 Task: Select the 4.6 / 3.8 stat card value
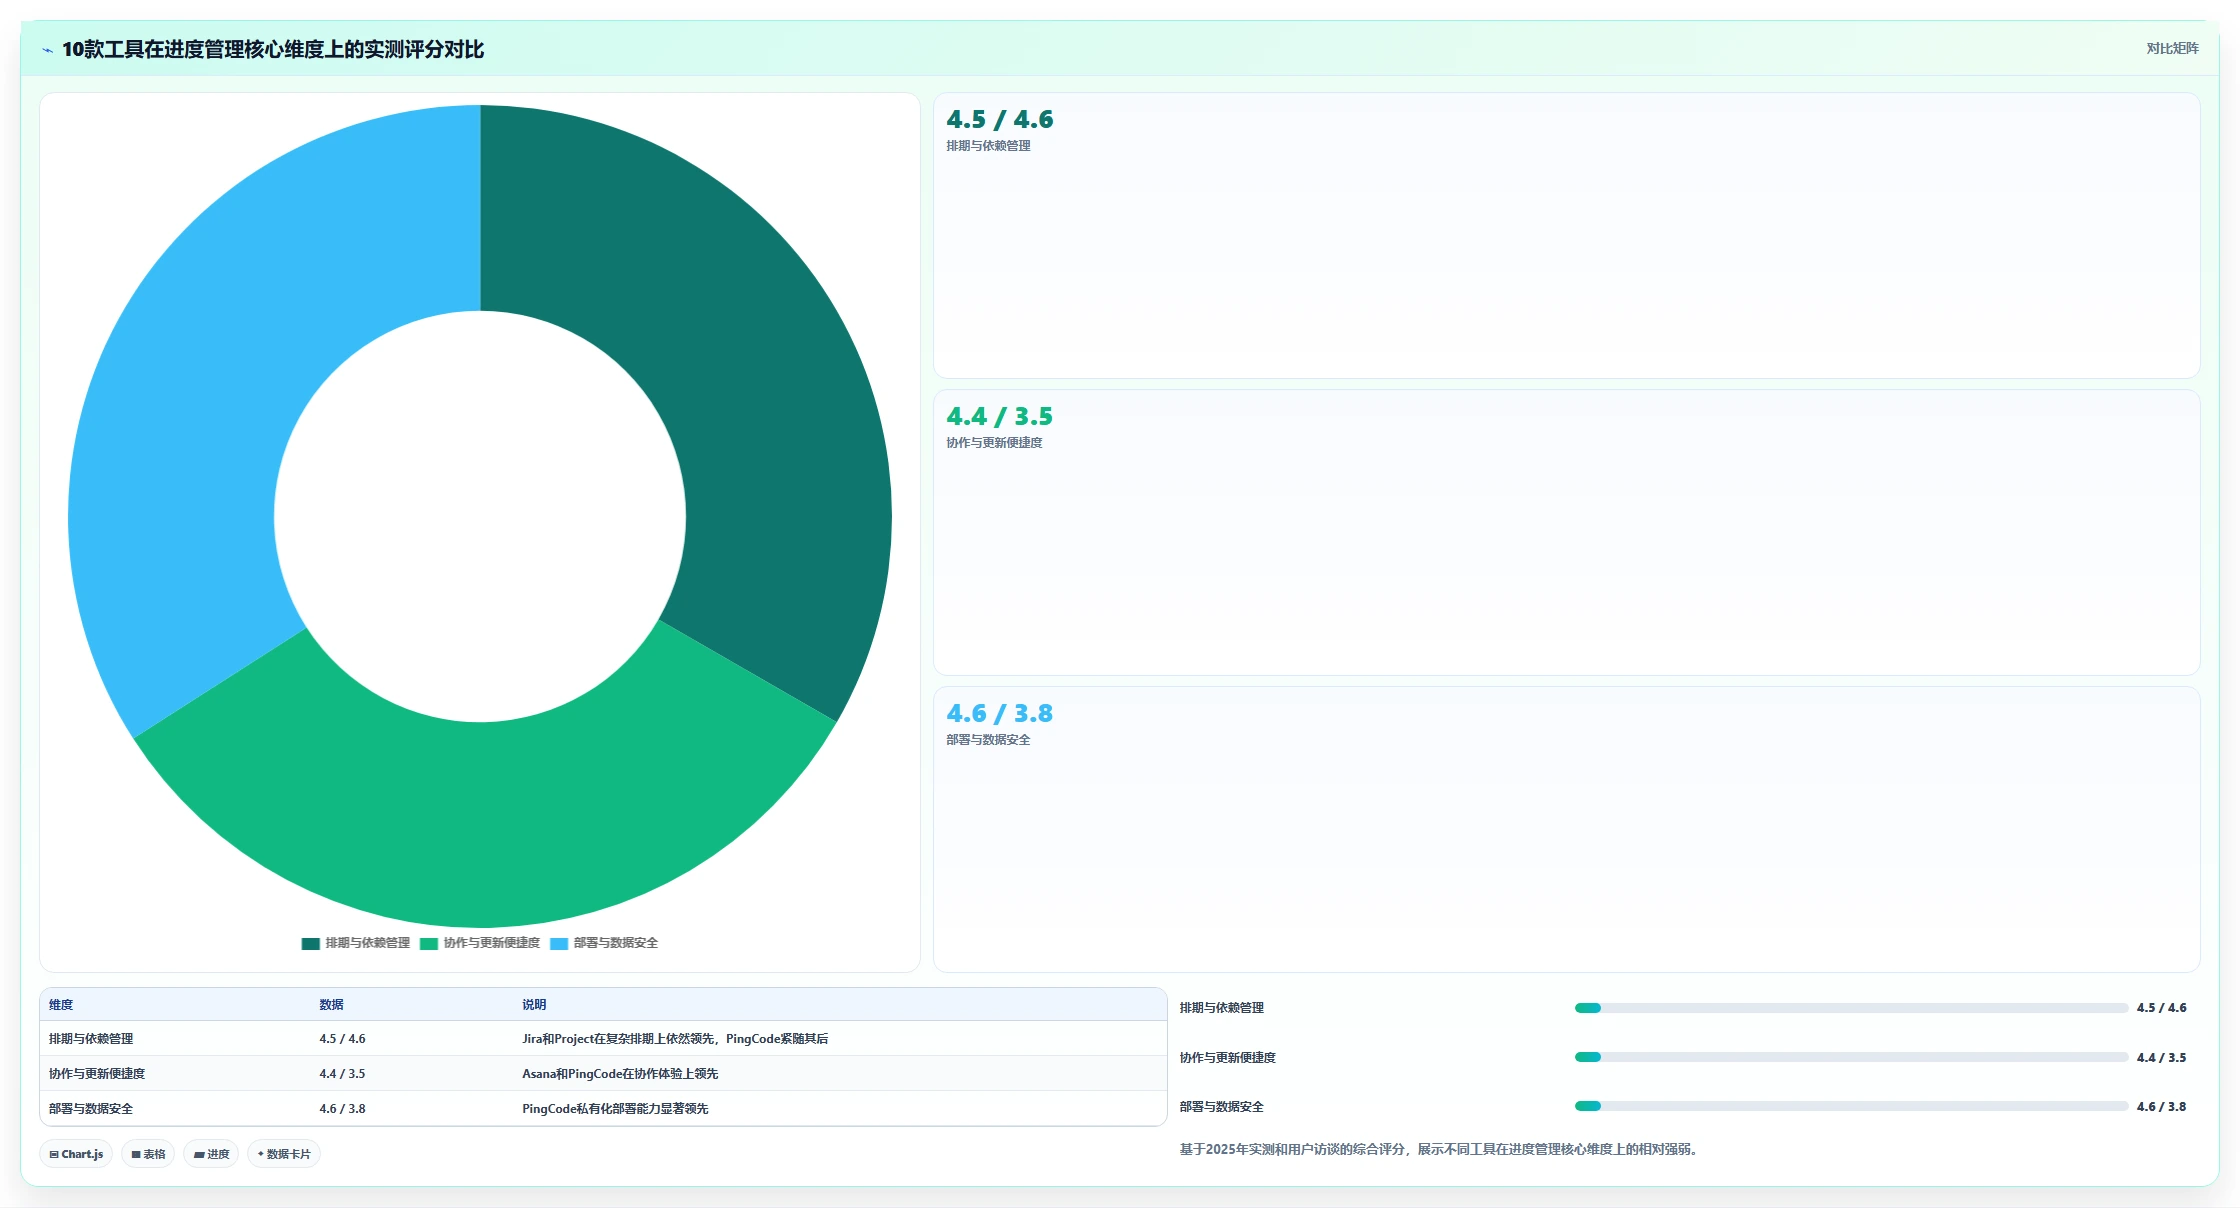click(1000, 714)
